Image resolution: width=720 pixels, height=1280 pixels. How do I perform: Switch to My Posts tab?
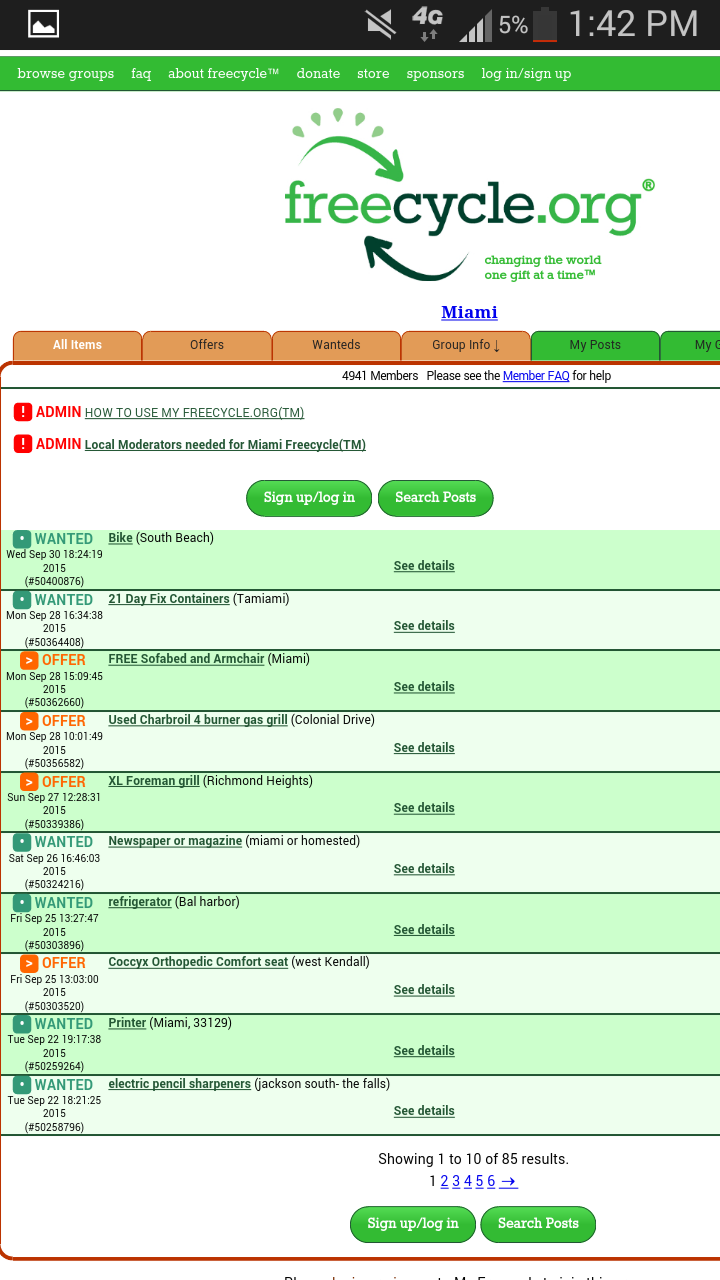tap(595, 345)
